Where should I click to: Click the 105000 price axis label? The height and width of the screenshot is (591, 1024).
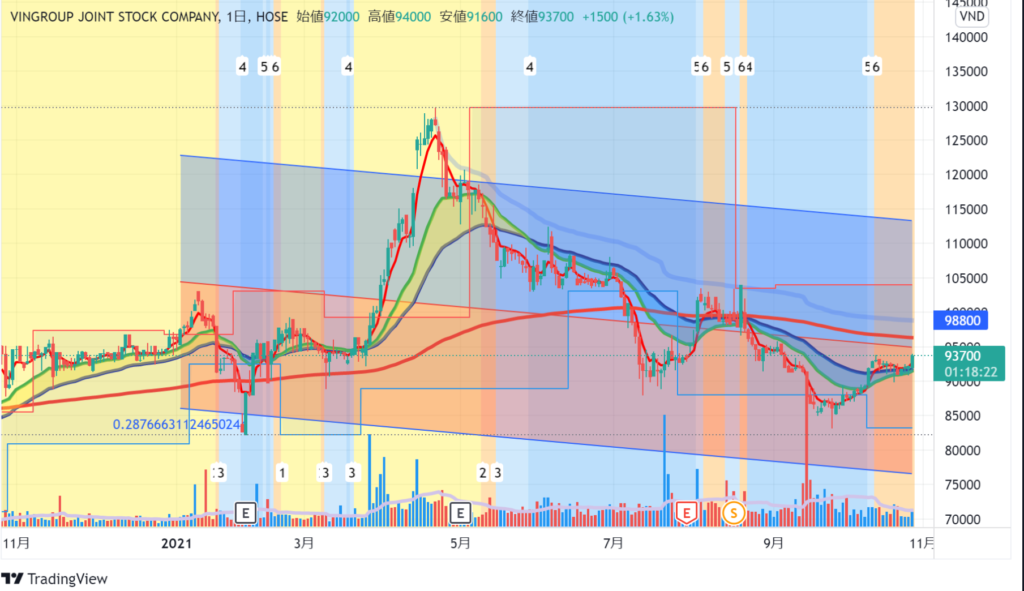(x=966, y=278)
